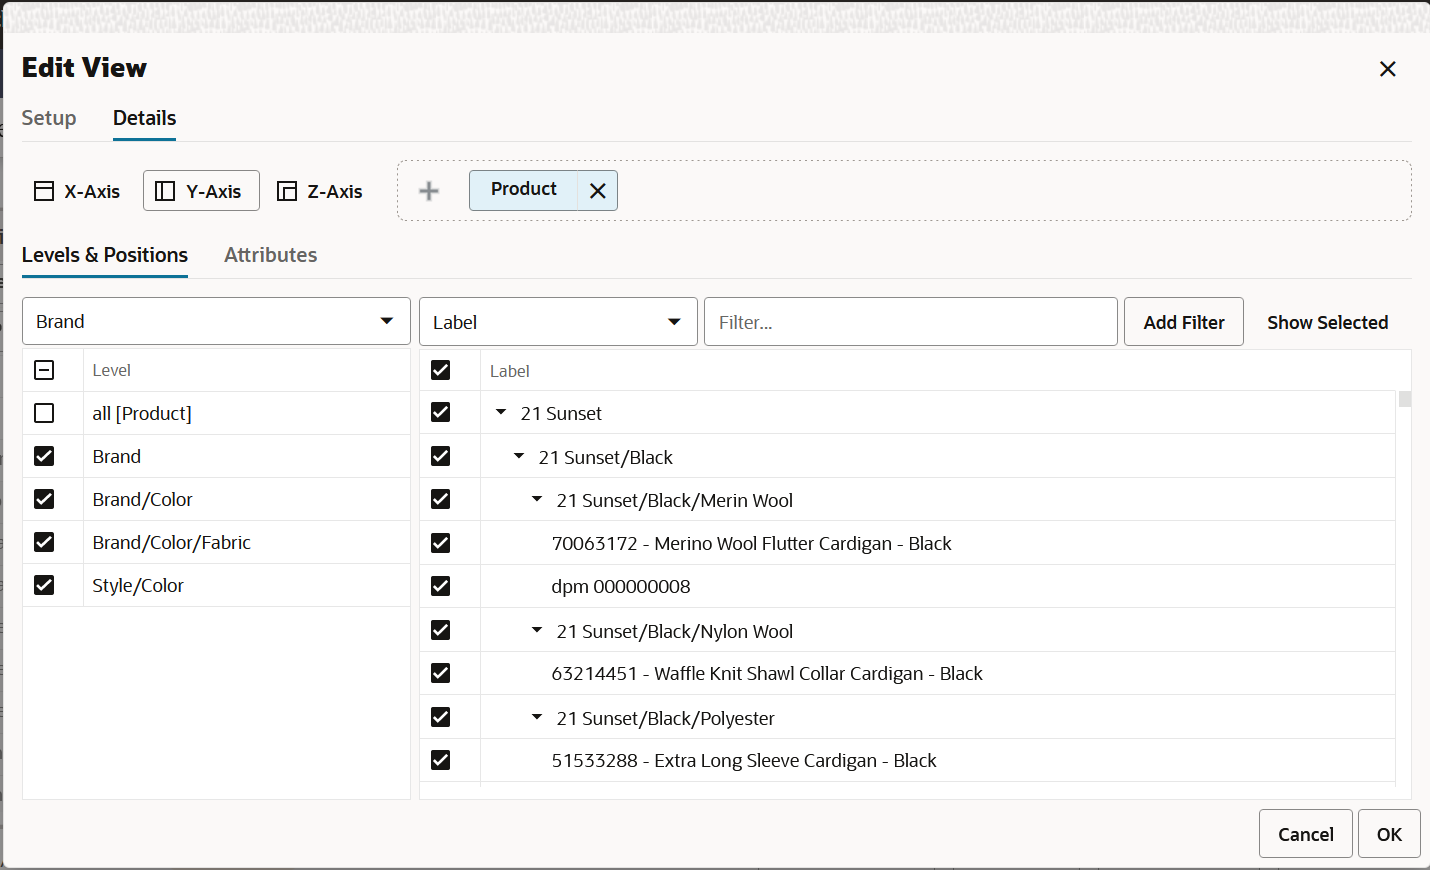Screen dimensions: 1430x870
Task: Remove the Product chip with its X
Action: coord(598,191)
